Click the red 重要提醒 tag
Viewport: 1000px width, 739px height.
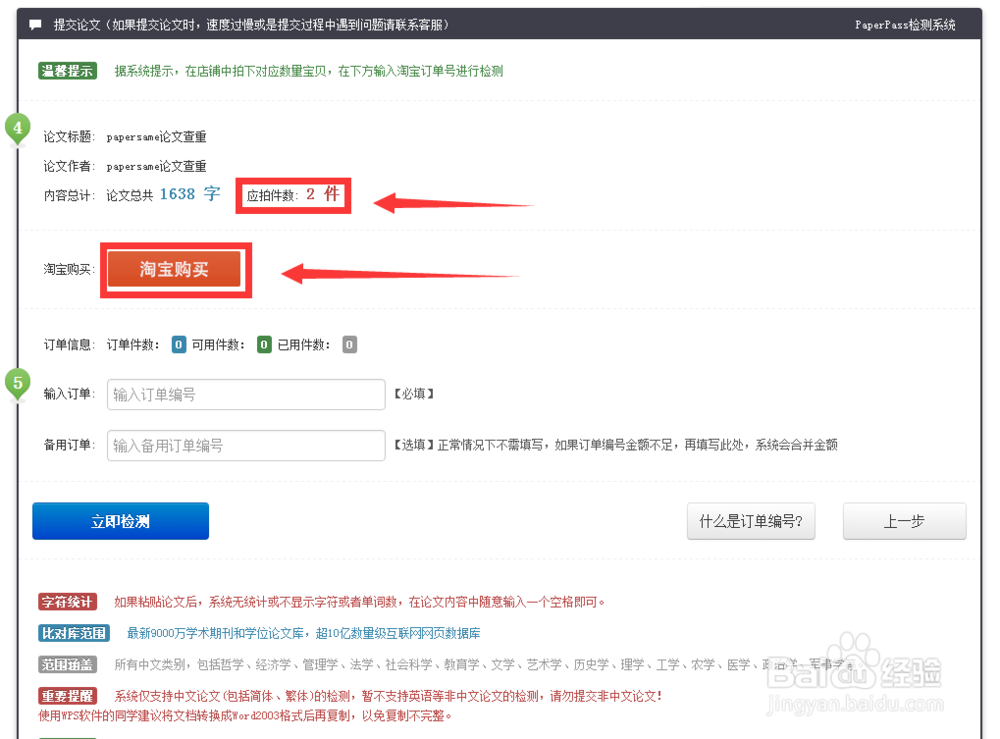67,696
